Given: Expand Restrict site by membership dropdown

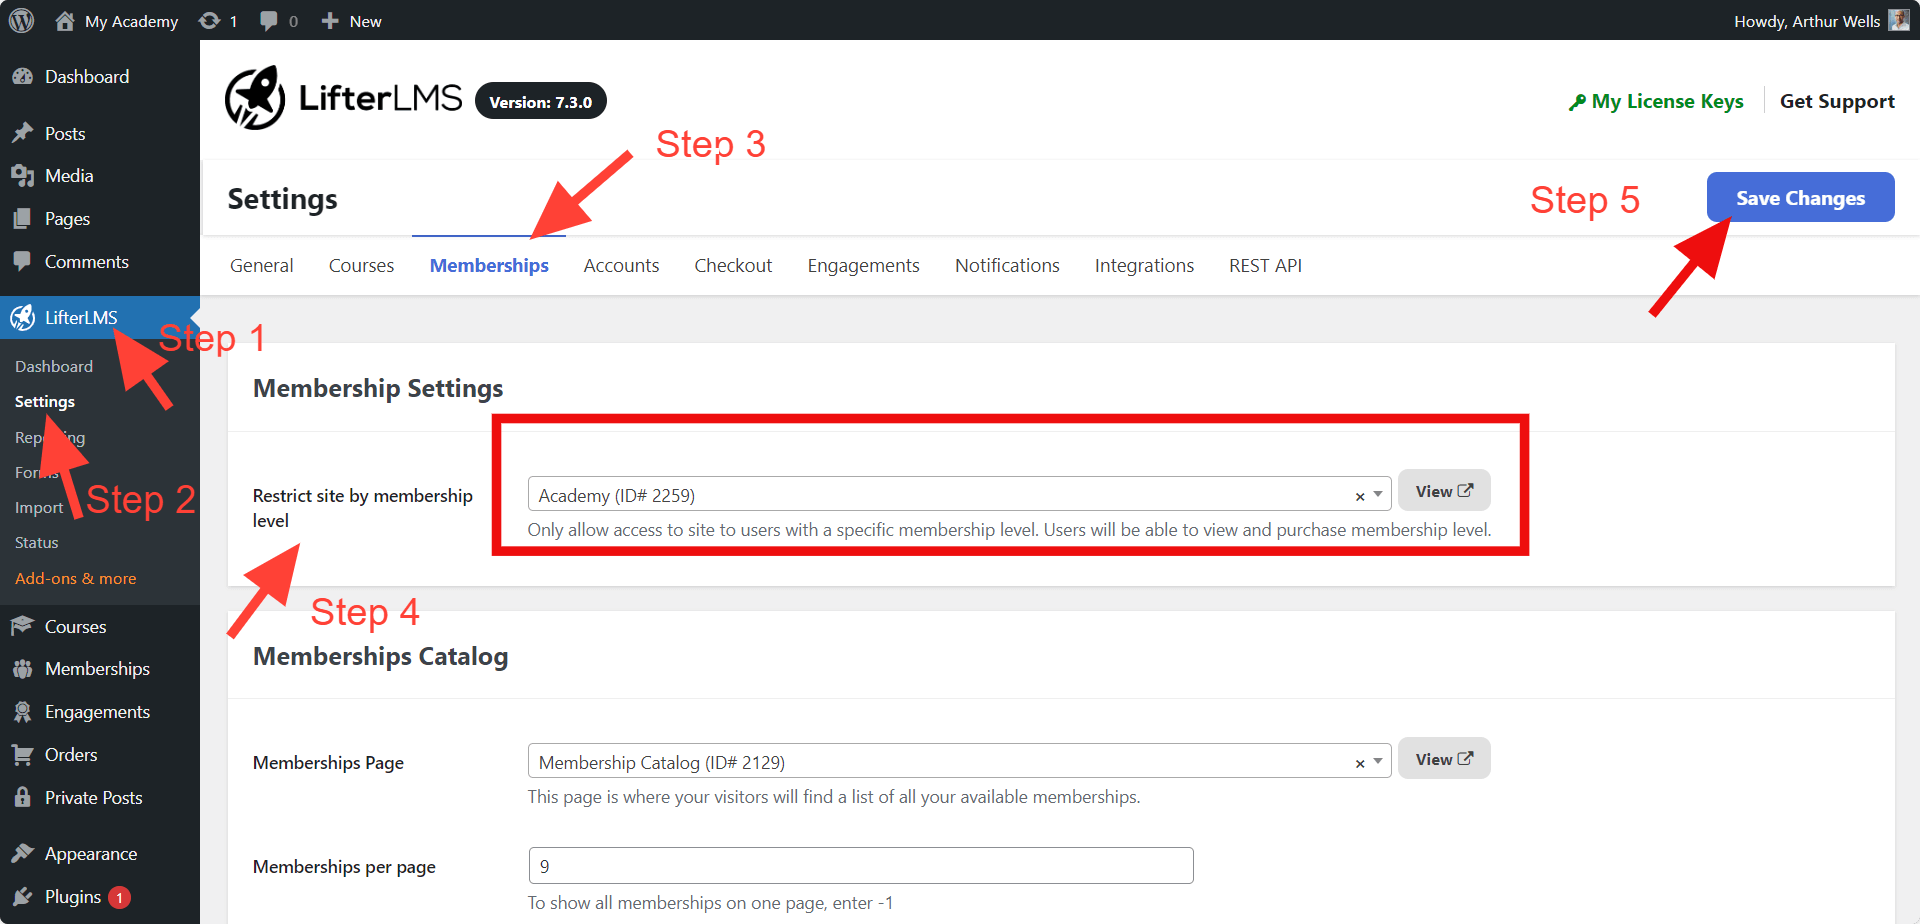Looking at the screenshot, I should click(1378, 494).
